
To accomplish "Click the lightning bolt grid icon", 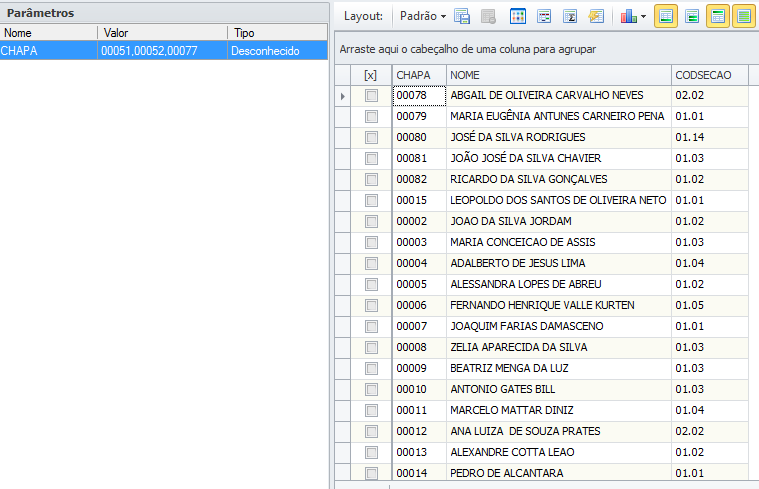I will click(x=596, y=16).
